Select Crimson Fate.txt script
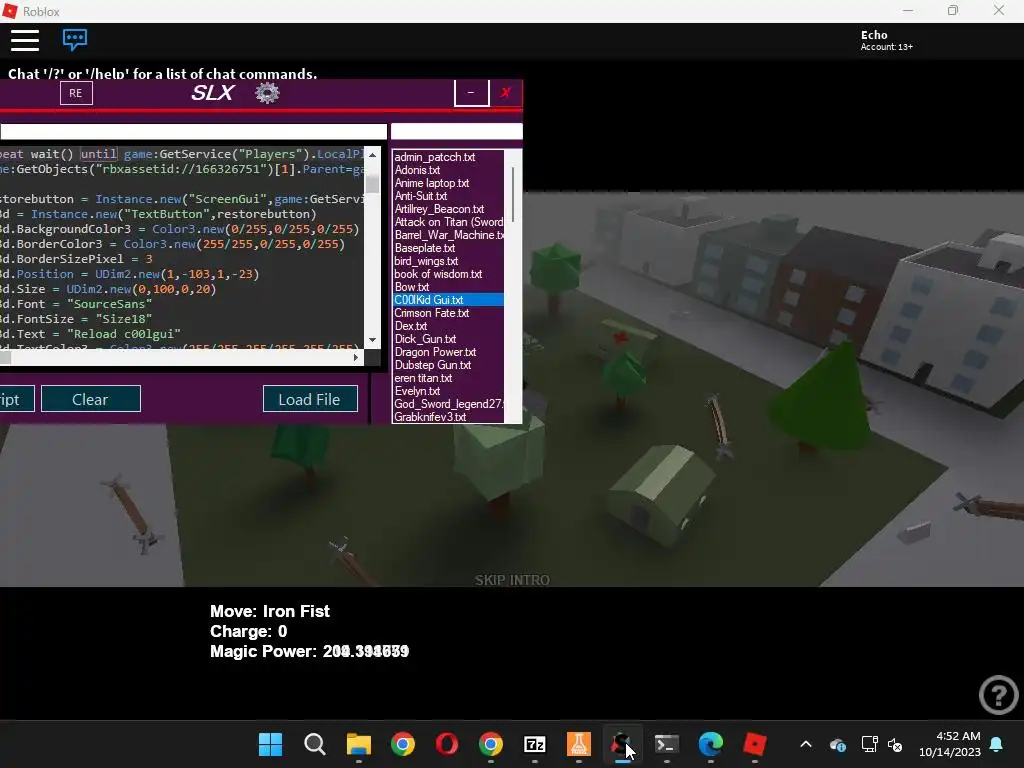Viewport: 1024px width, 768px height. pyautogui.click(x=448, y=313)
